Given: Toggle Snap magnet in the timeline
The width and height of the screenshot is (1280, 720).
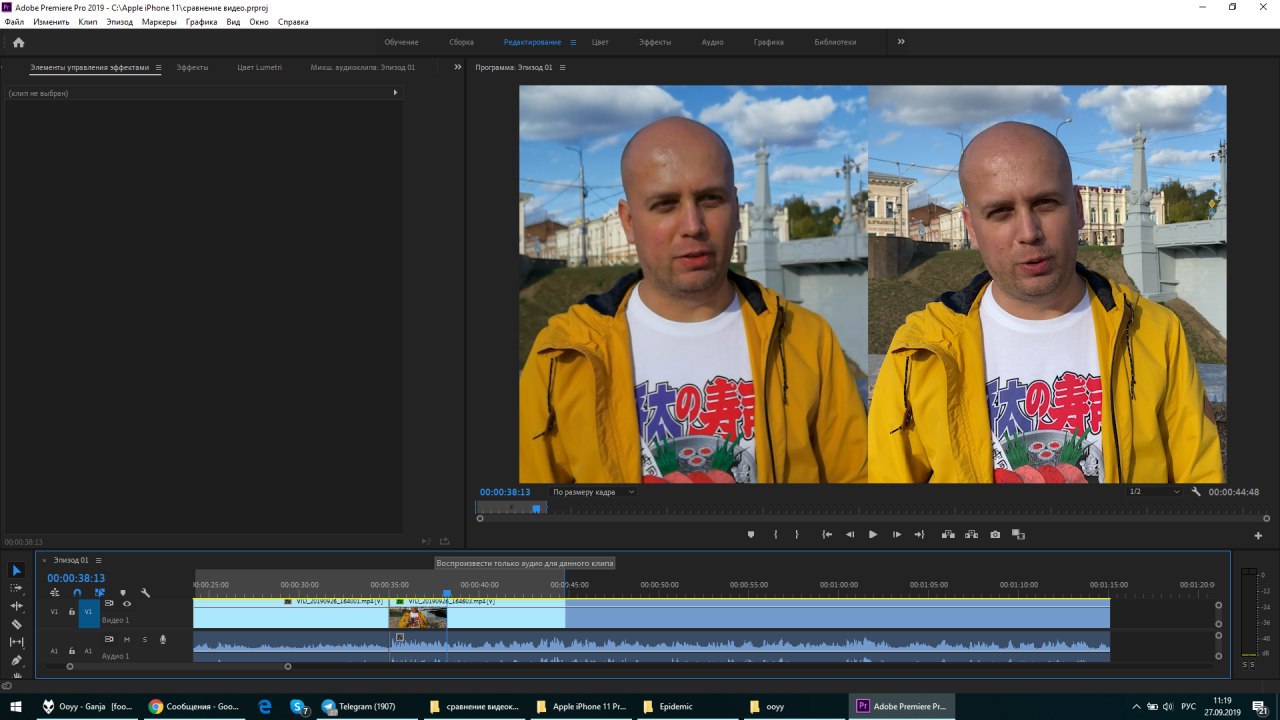Looking at the screenshot, I should click(77, 593).
